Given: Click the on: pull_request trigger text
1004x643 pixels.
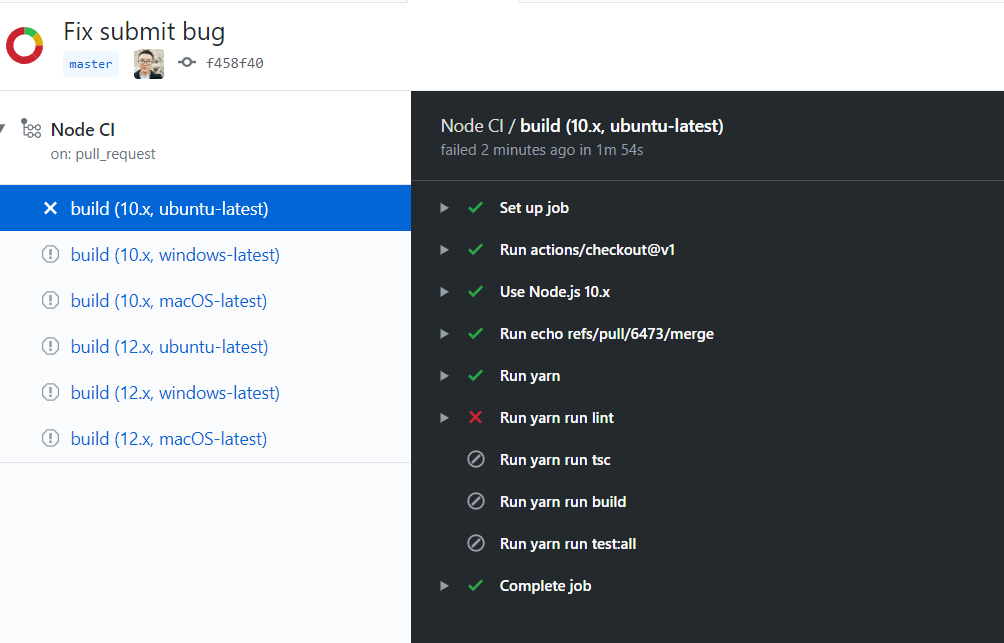Looking at the screenshot, I should [x=103, y=154].
